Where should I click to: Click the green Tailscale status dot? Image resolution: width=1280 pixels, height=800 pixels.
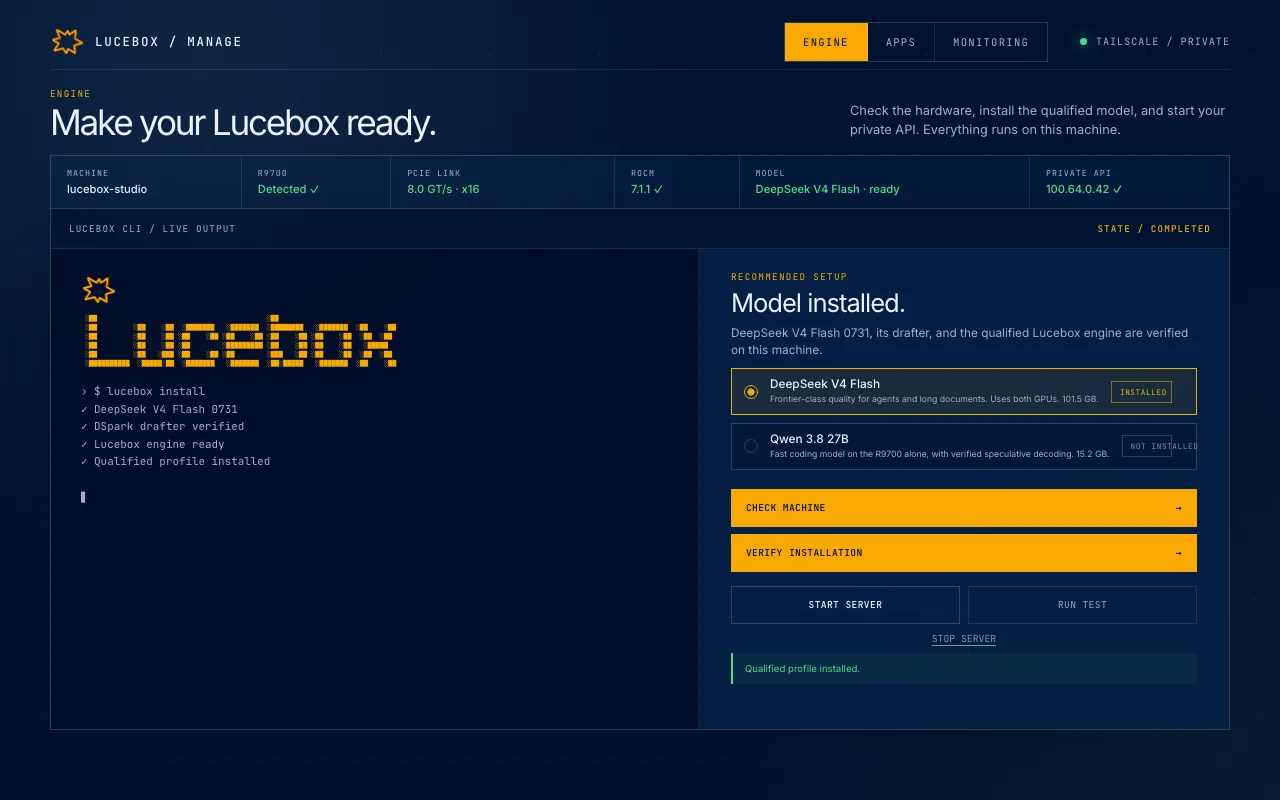tap(1083, 42)
